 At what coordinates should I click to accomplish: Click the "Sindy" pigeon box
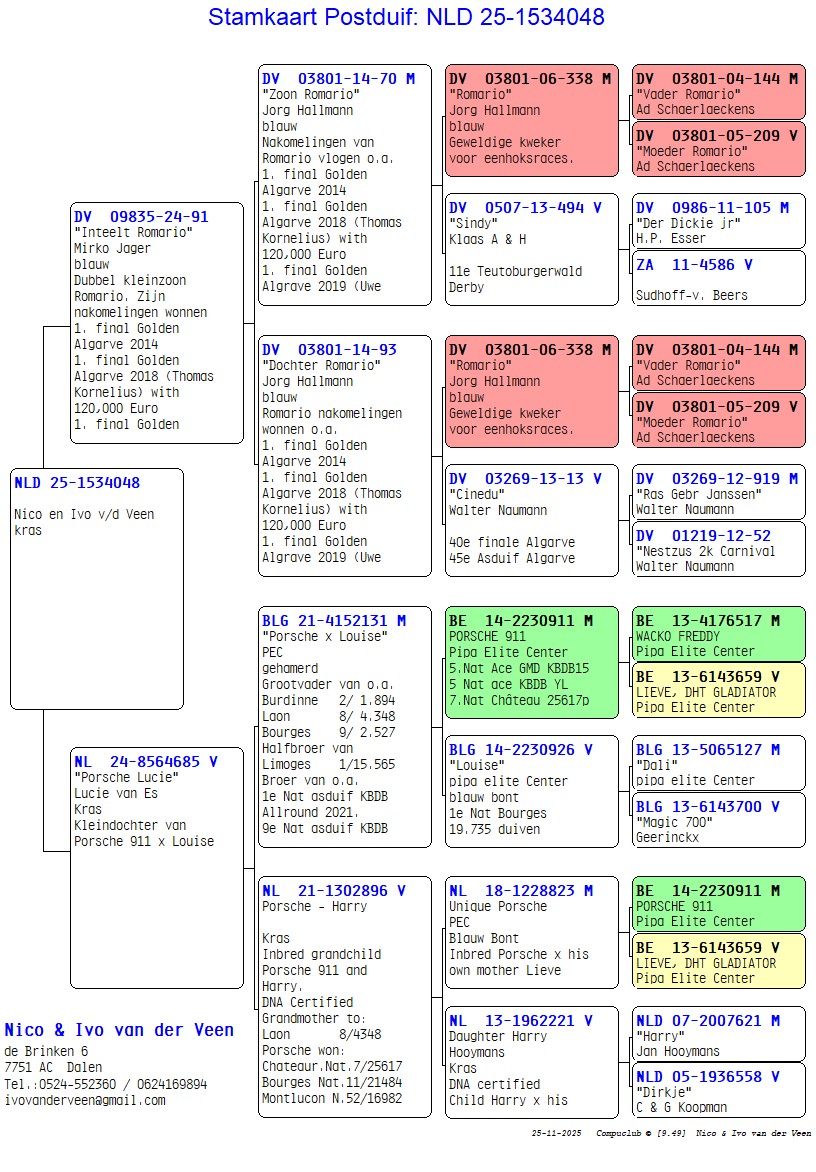tap(531, 249)
